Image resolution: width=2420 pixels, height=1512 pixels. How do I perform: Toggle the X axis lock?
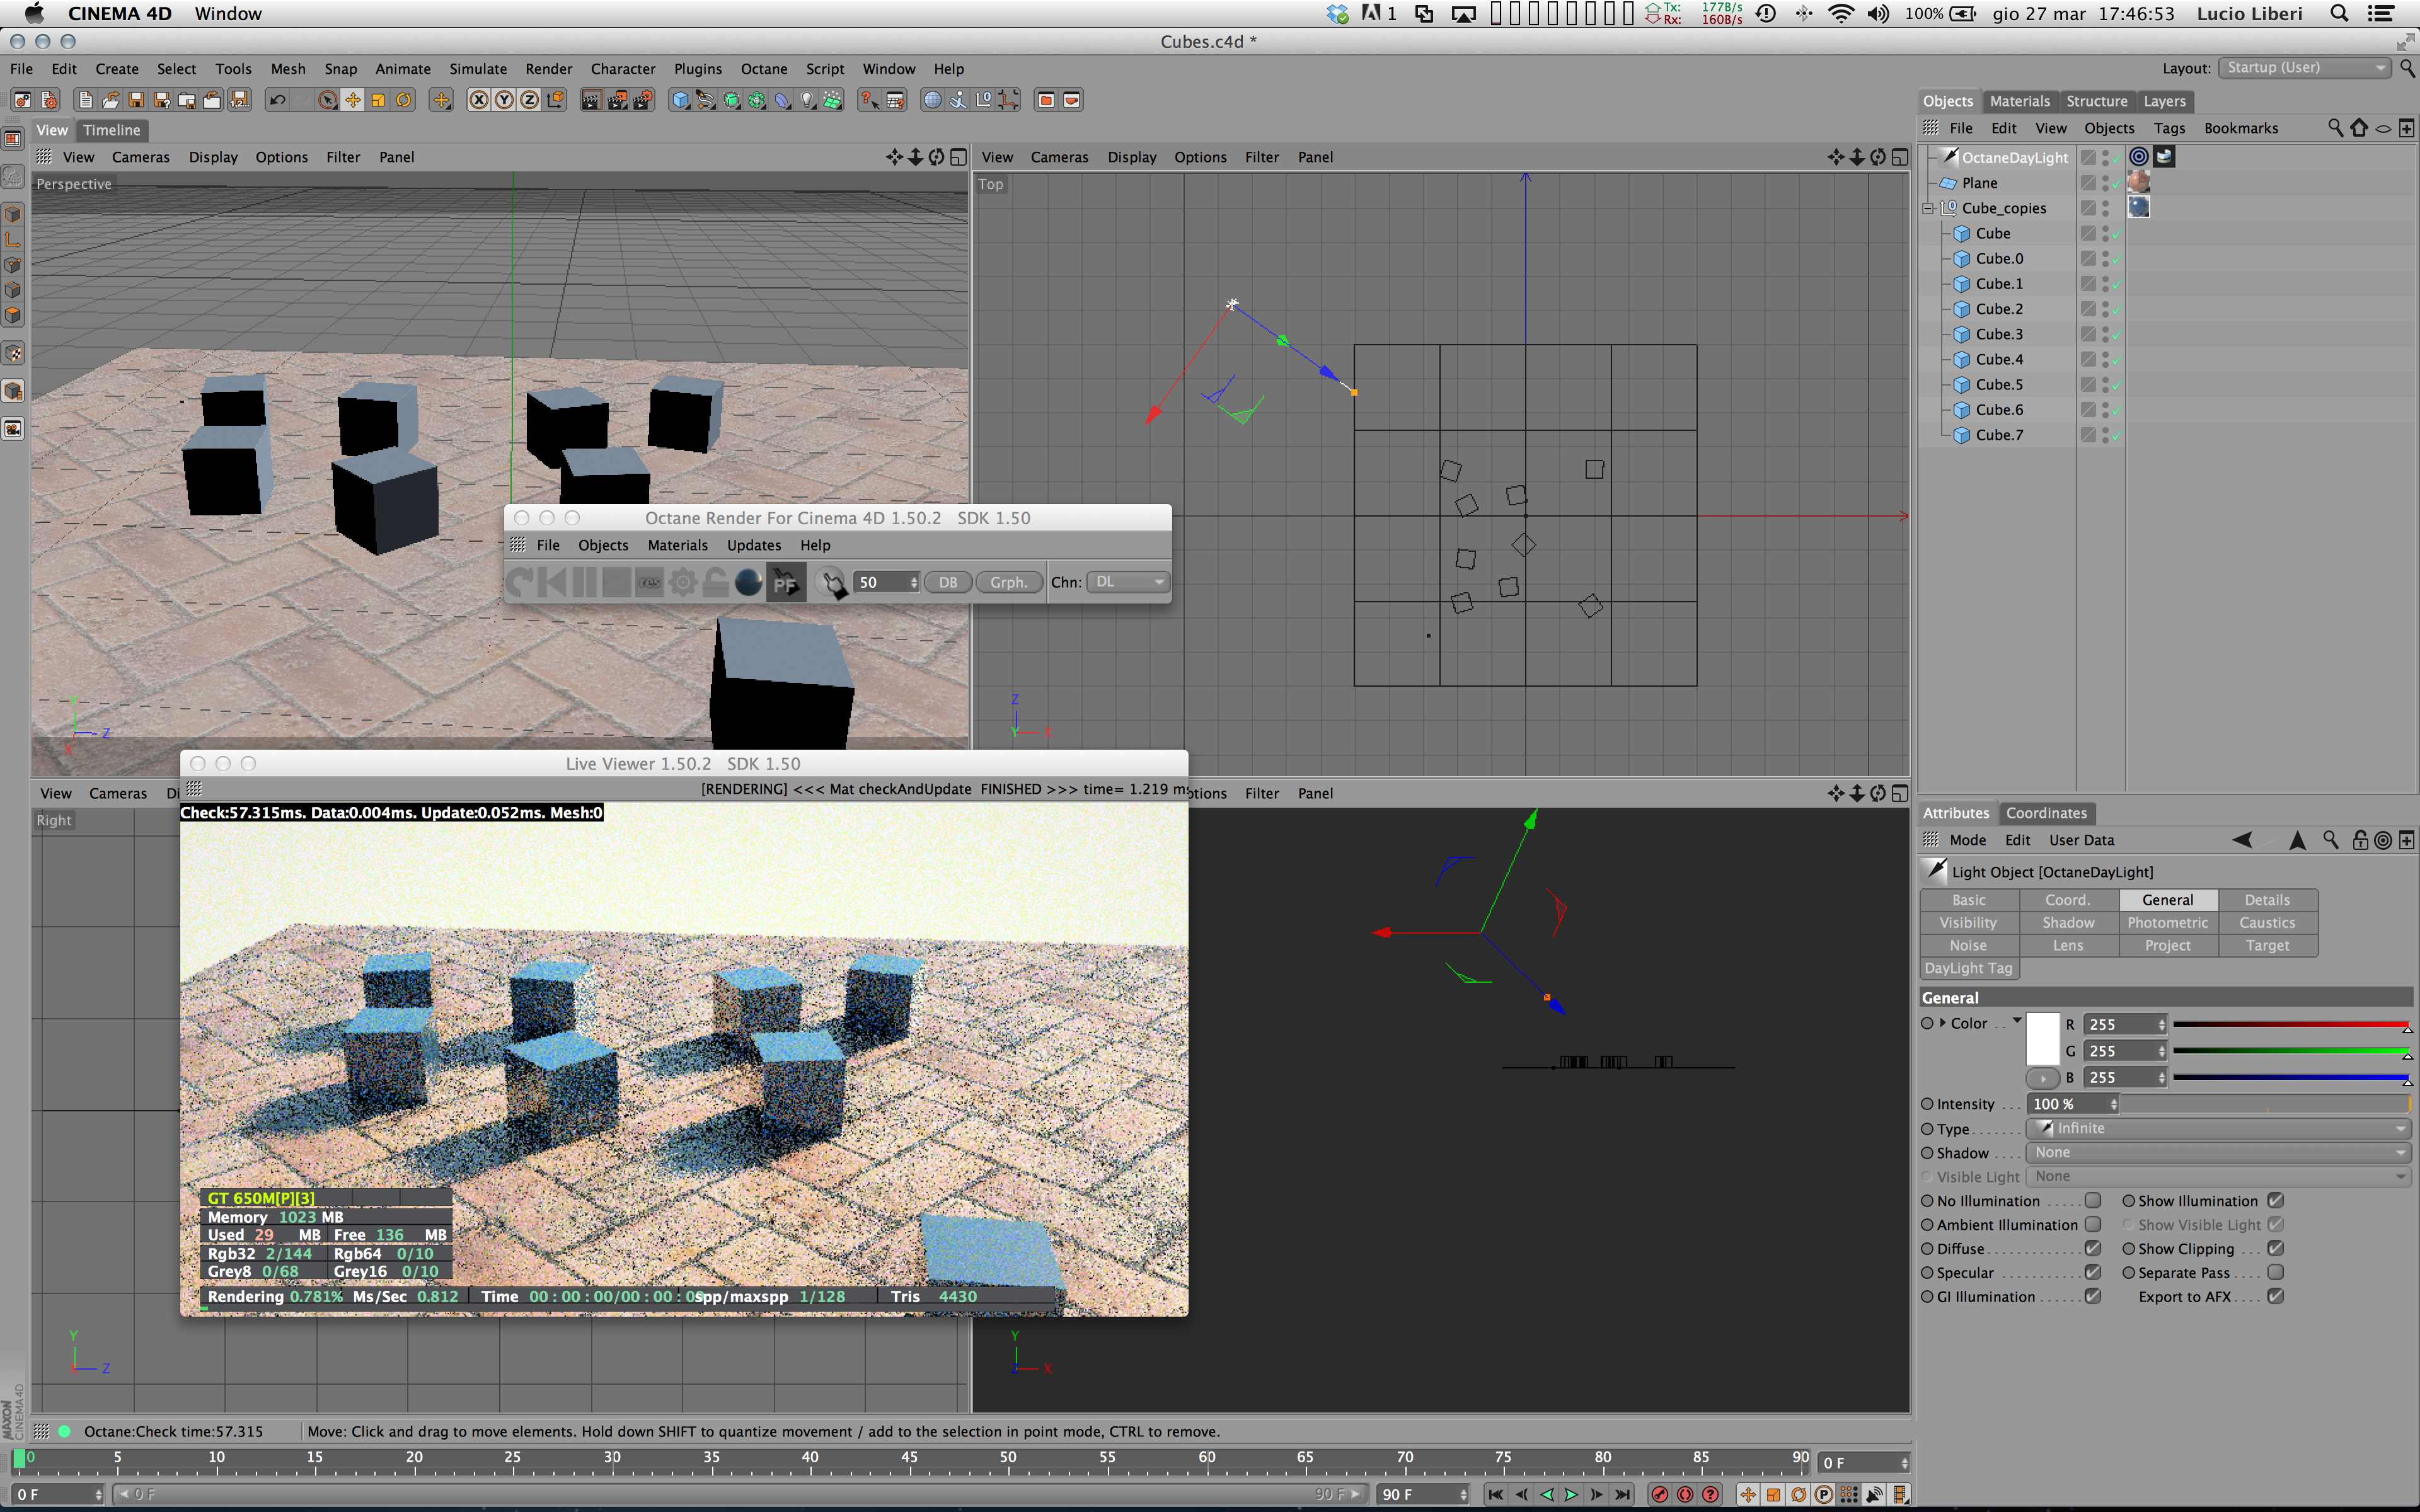point(479,100)
